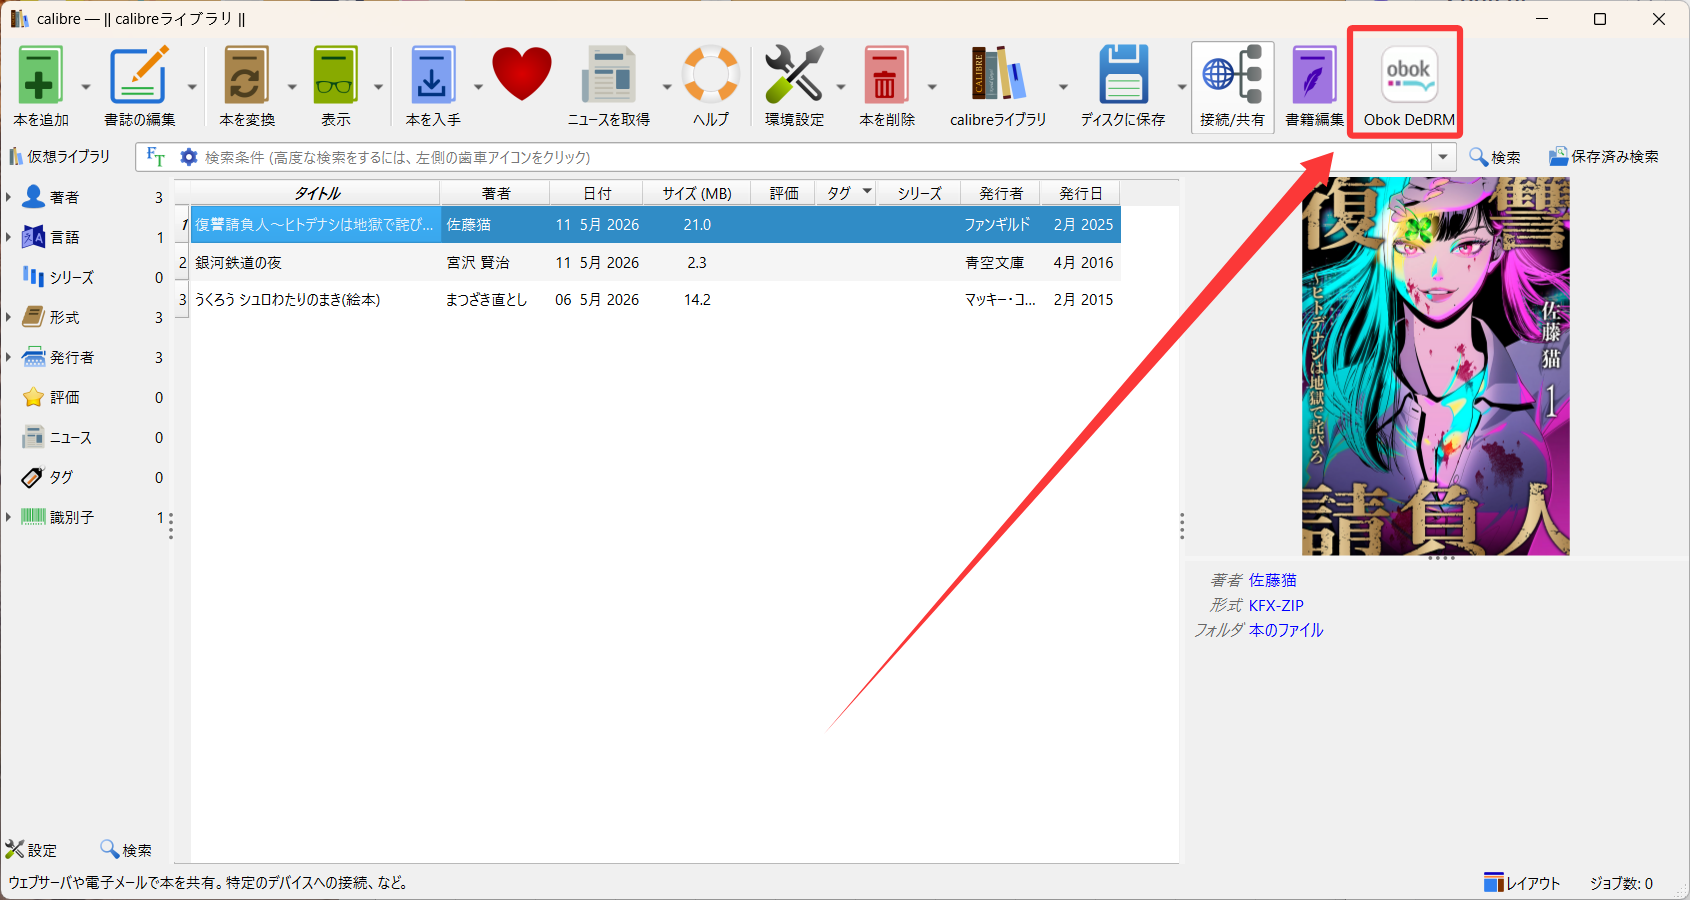The height and width of the screenshot is (900, 1690).
Task: Sort by the 発行日 column header
Action: tap(1081, 193)
